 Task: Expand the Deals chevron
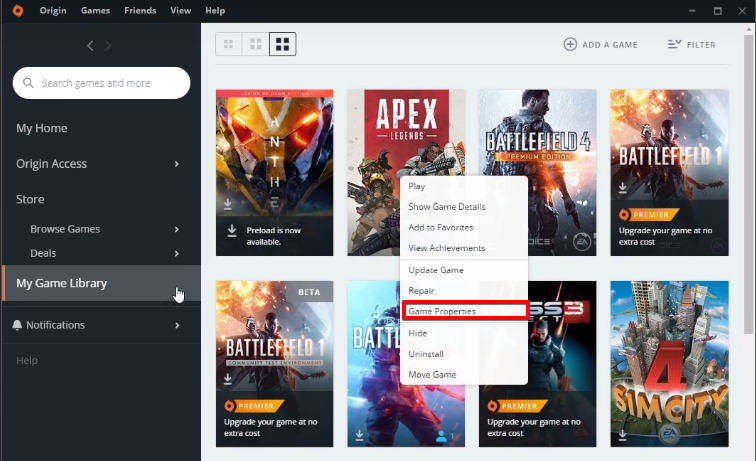(176, 254)
